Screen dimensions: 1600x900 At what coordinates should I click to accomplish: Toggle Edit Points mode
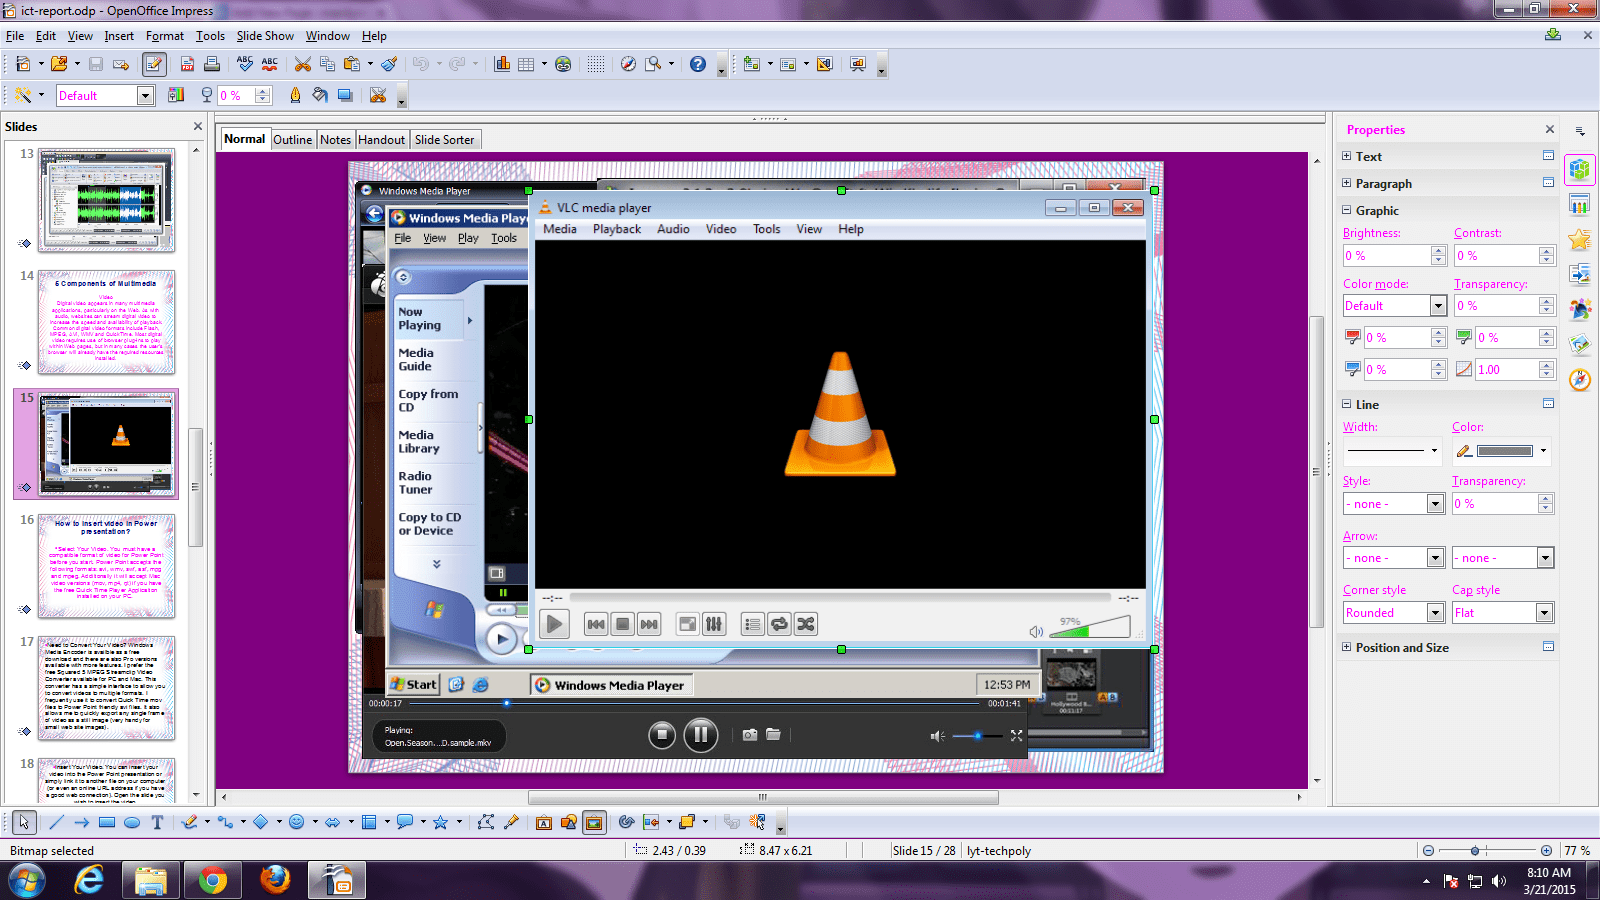tap(486, 822)
